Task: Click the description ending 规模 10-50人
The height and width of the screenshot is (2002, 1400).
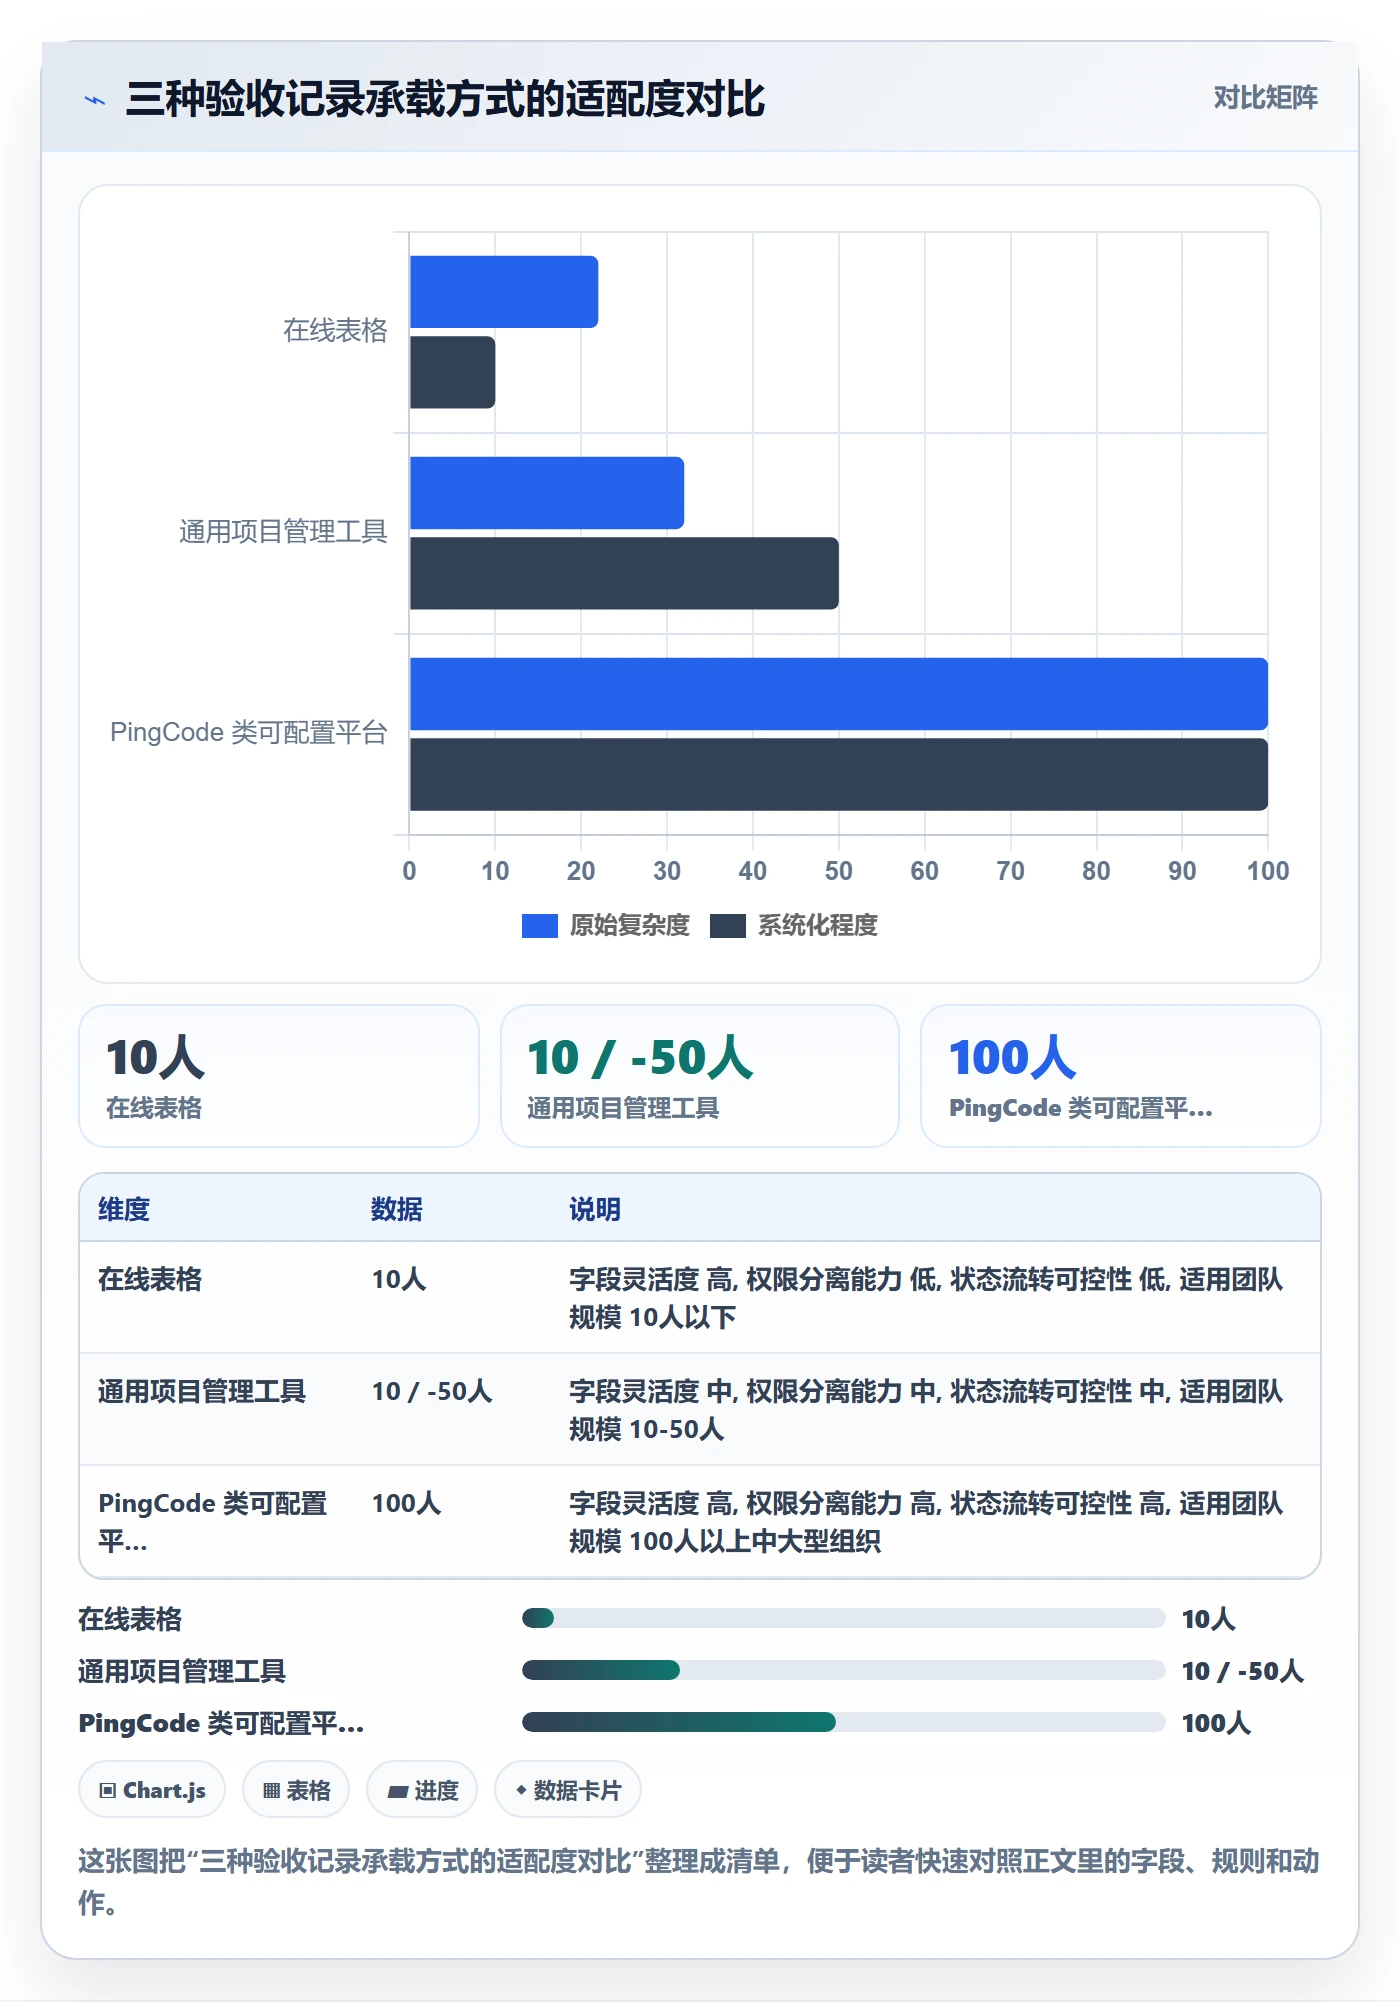Action: click(x=926, y=1410)
